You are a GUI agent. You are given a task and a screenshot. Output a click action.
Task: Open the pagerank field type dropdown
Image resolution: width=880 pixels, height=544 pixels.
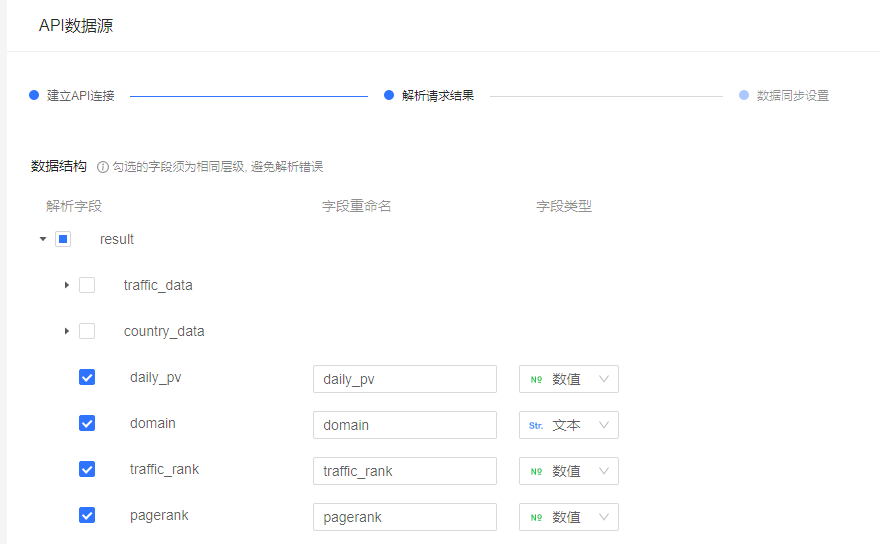pos(568,517)
